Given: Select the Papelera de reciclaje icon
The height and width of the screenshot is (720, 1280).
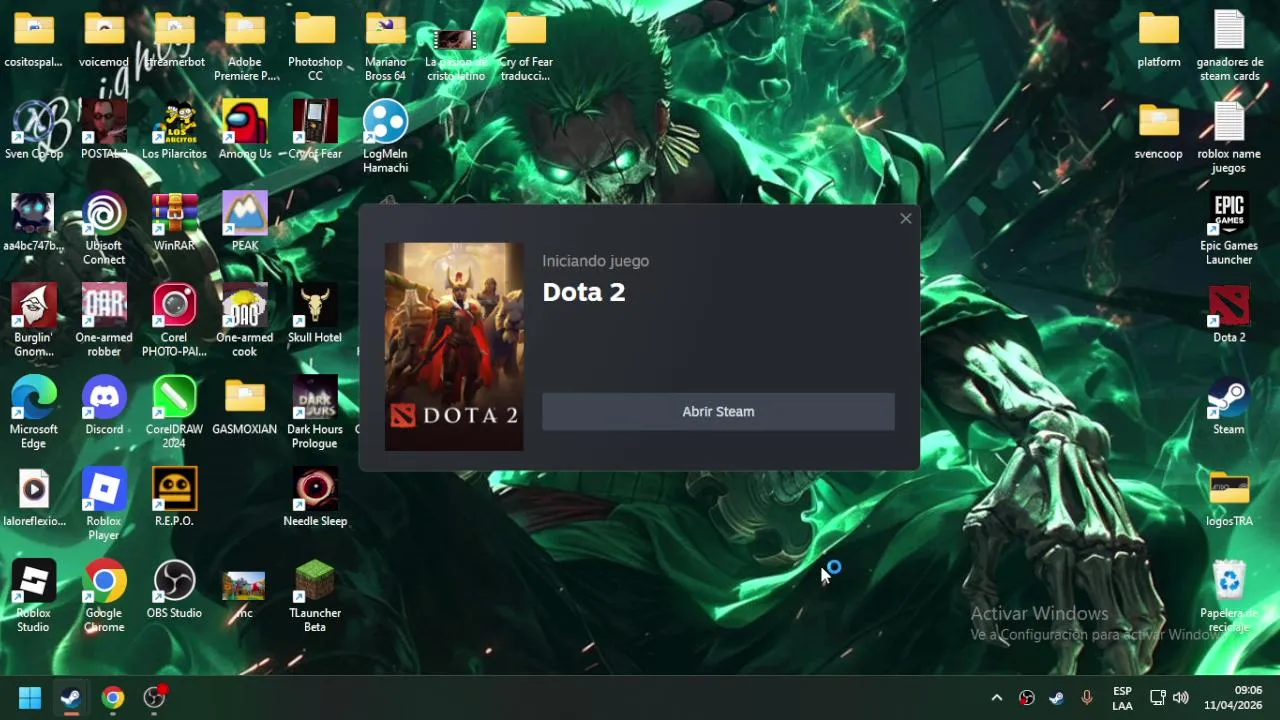Looking at the screenshot, I should (x=1229, y=597).
